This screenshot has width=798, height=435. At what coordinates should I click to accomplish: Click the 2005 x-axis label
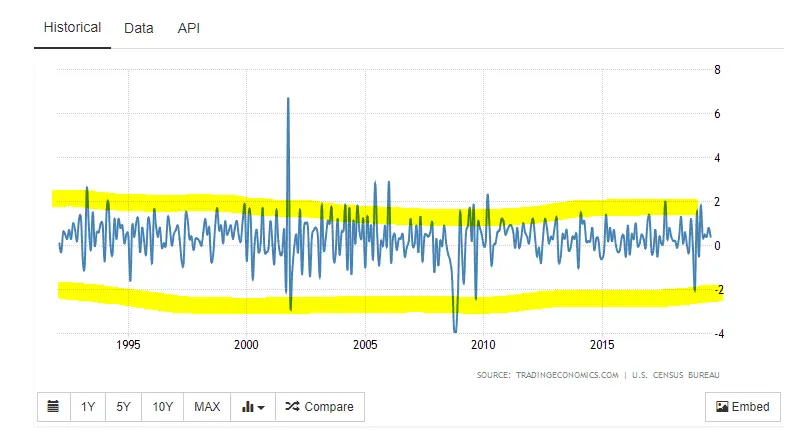coord(365,345)
